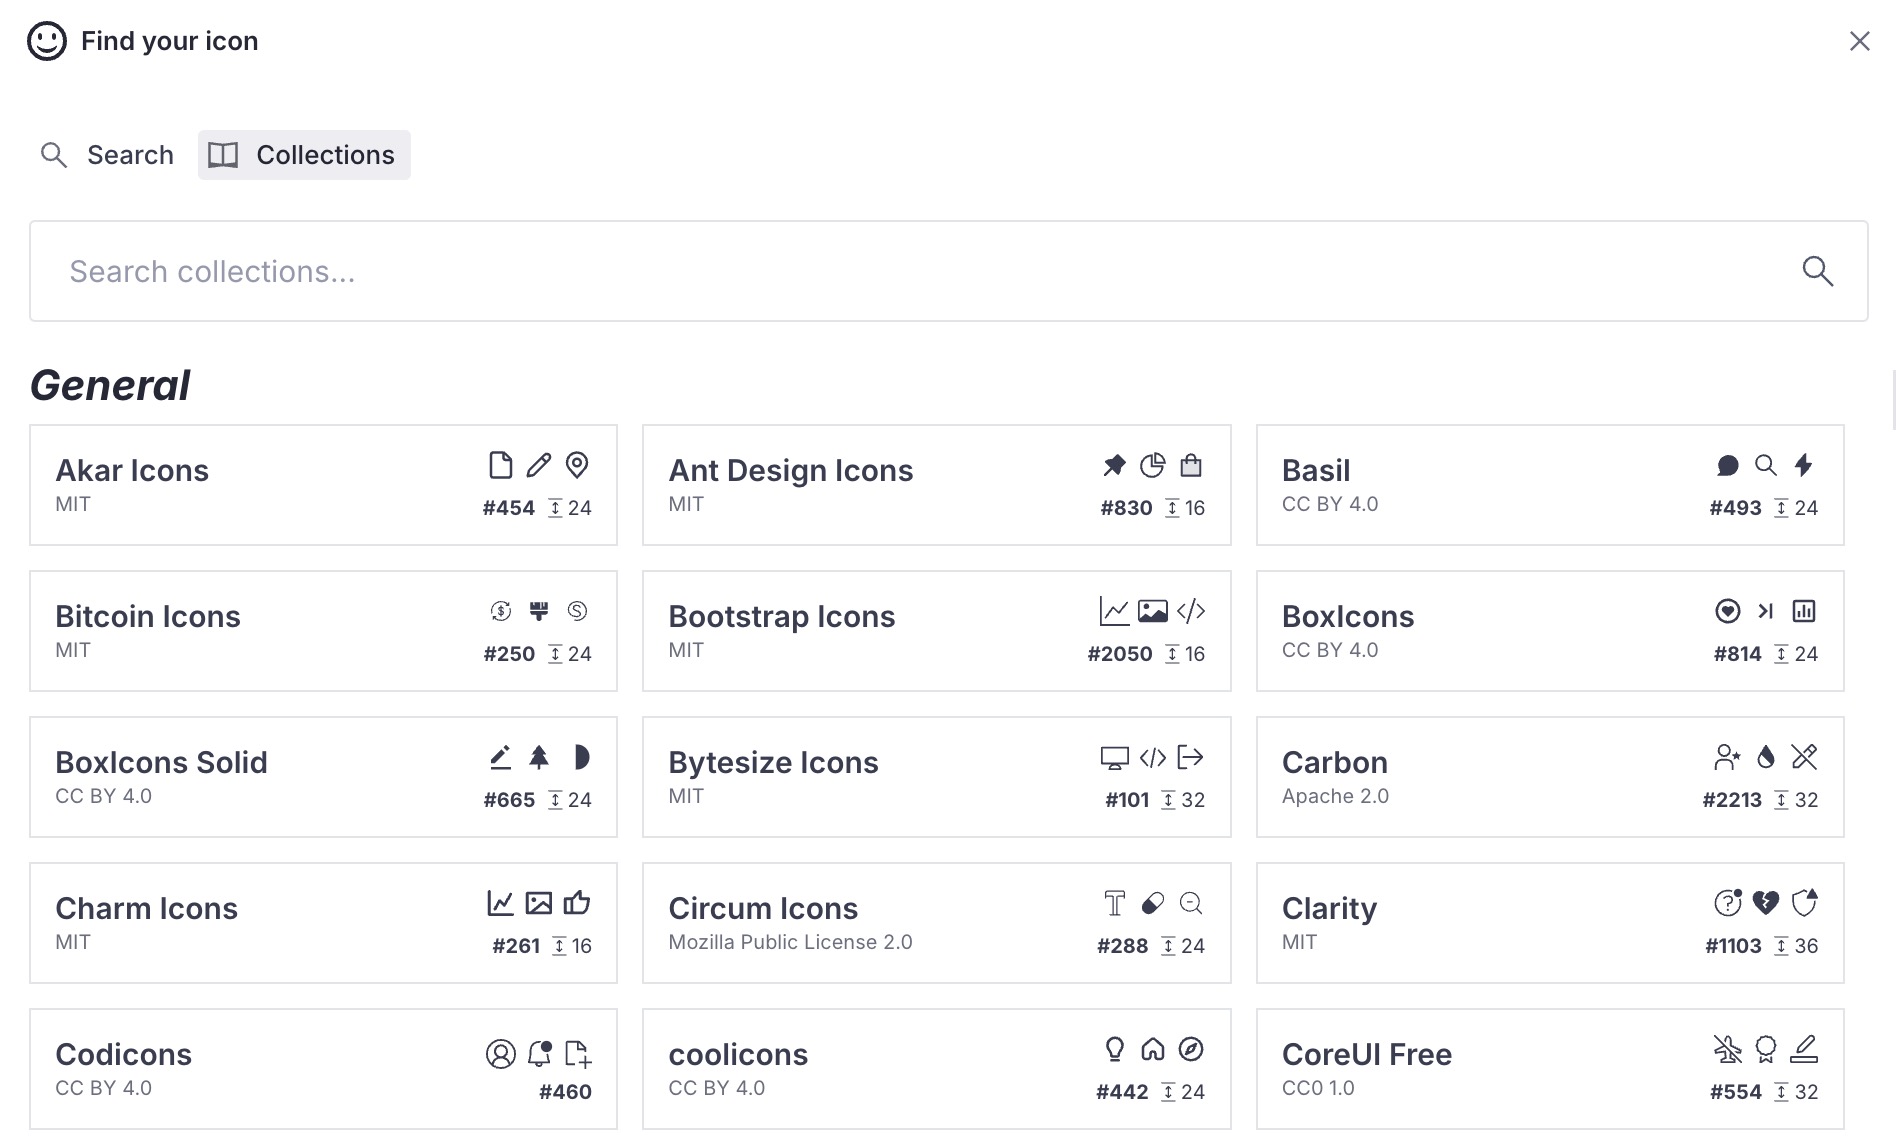Screen dimensions: 1896x1146
Task: Click the CoreUI Free collection title
Action: coord(1367,1054)
